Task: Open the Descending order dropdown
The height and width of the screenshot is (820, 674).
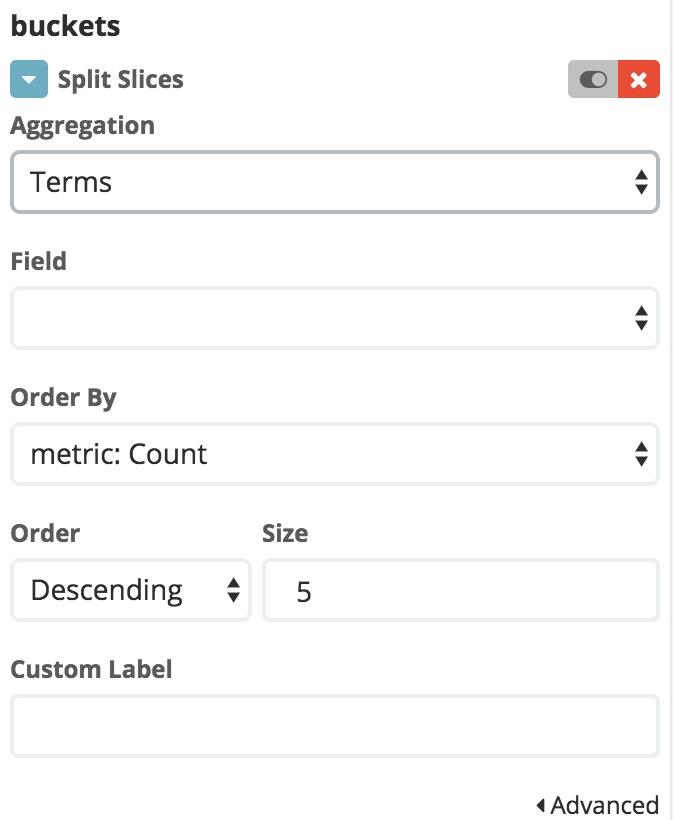Action: [130, 590]
